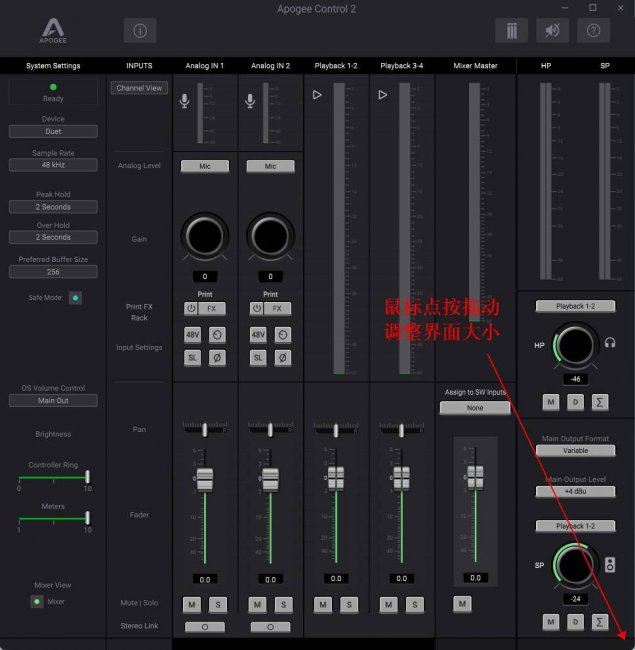Open the help question mark icon

(x=593, y=30)
